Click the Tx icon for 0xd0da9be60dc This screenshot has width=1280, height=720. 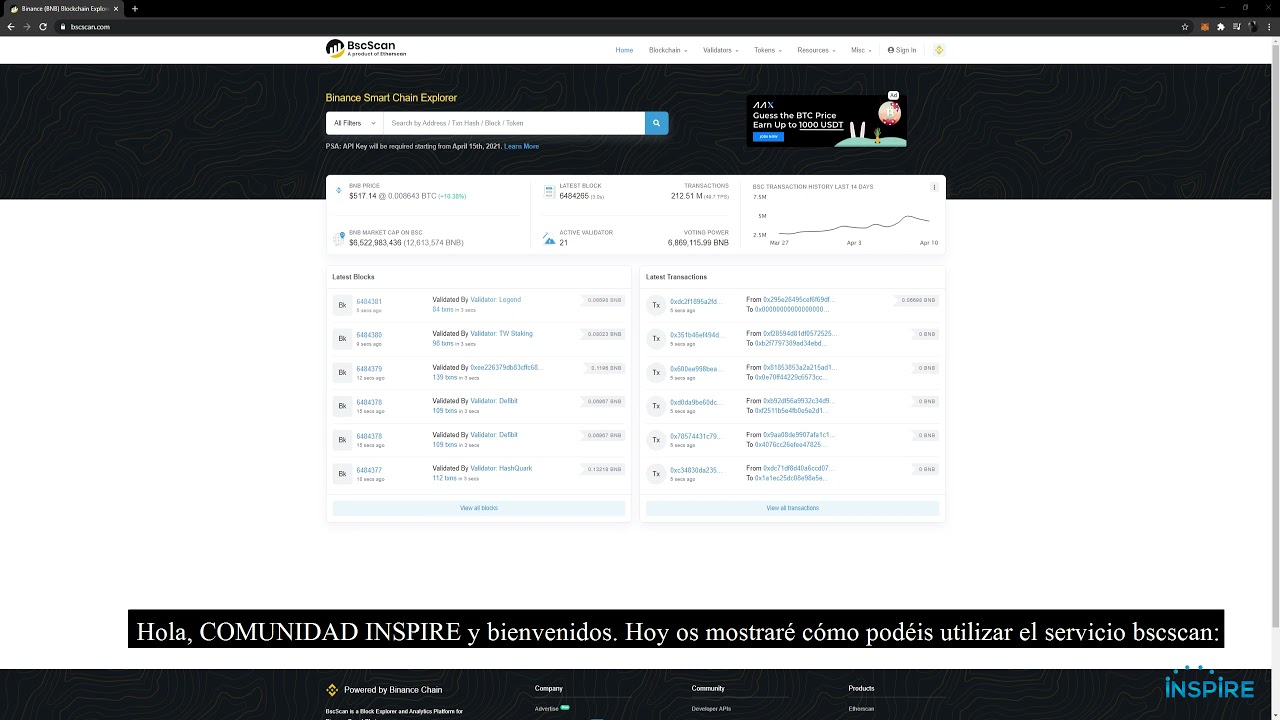[656, 406]
